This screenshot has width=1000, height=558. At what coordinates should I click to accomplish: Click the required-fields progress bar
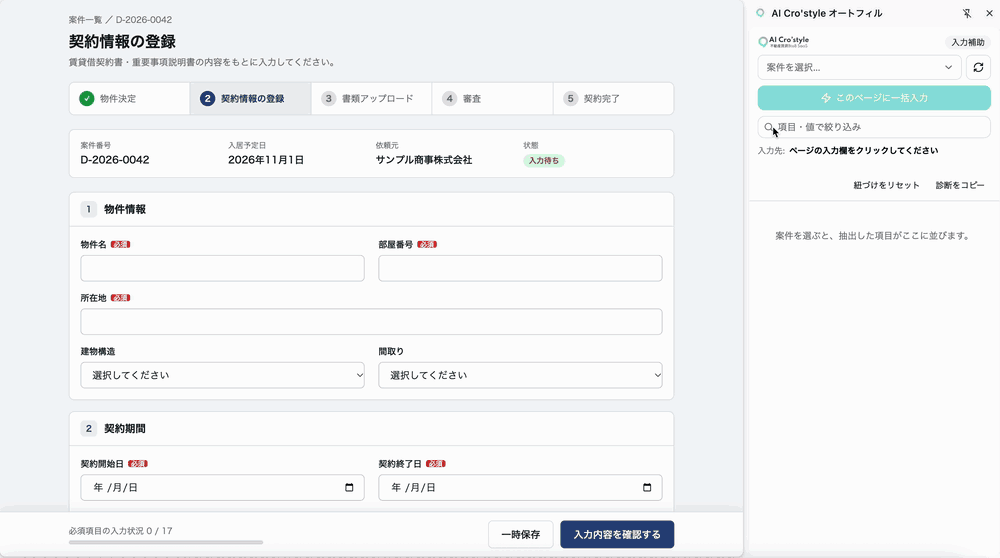click(166, 543)
